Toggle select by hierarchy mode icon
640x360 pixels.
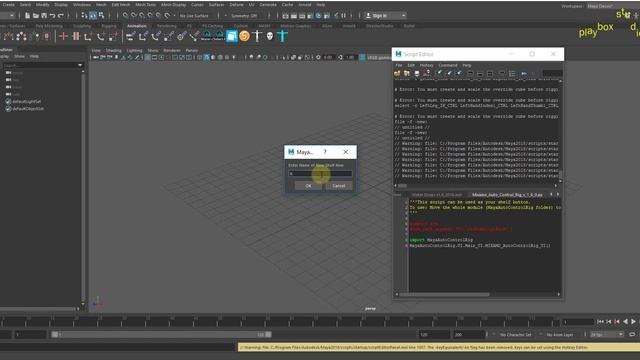click(x=84, y=16)
